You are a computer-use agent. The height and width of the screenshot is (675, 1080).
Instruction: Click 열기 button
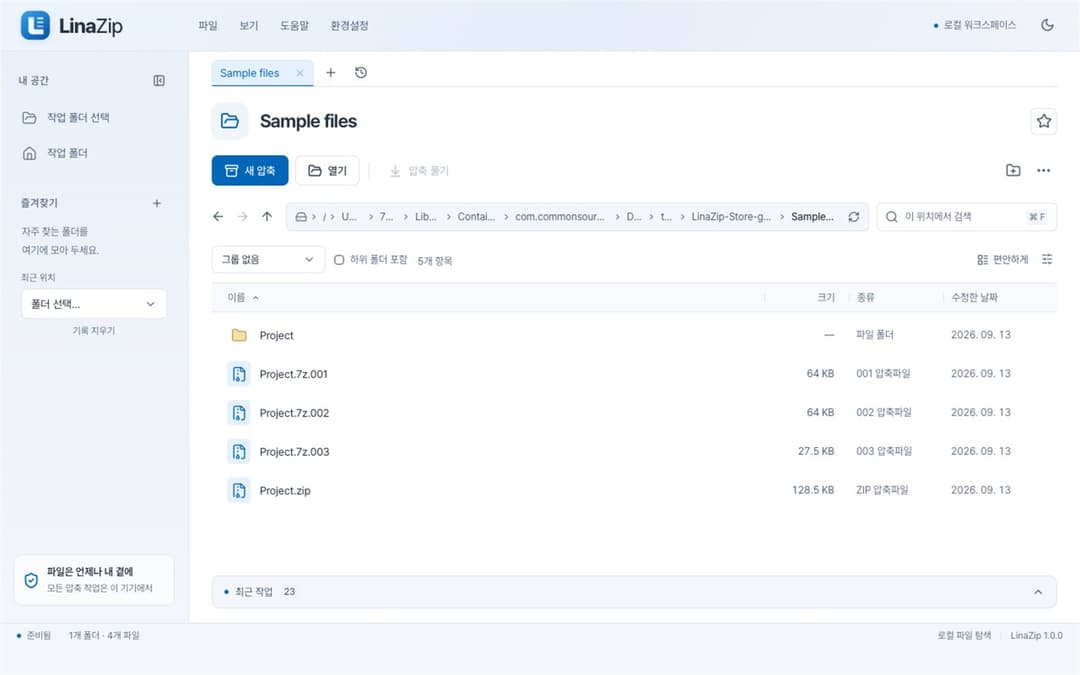point(327,170)
